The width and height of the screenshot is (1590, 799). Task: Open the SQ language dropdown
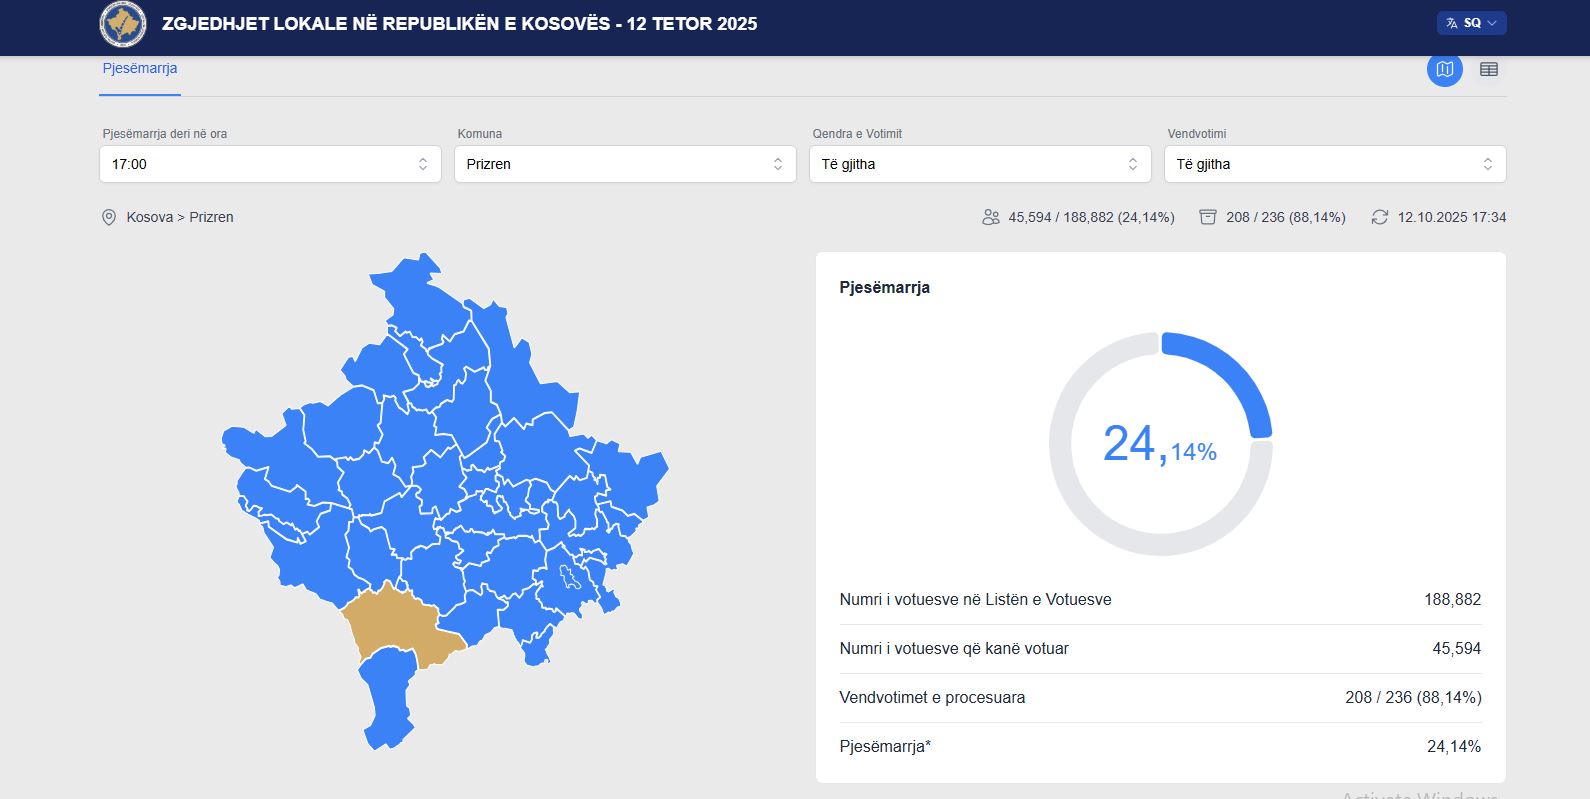coord(1472,23)
